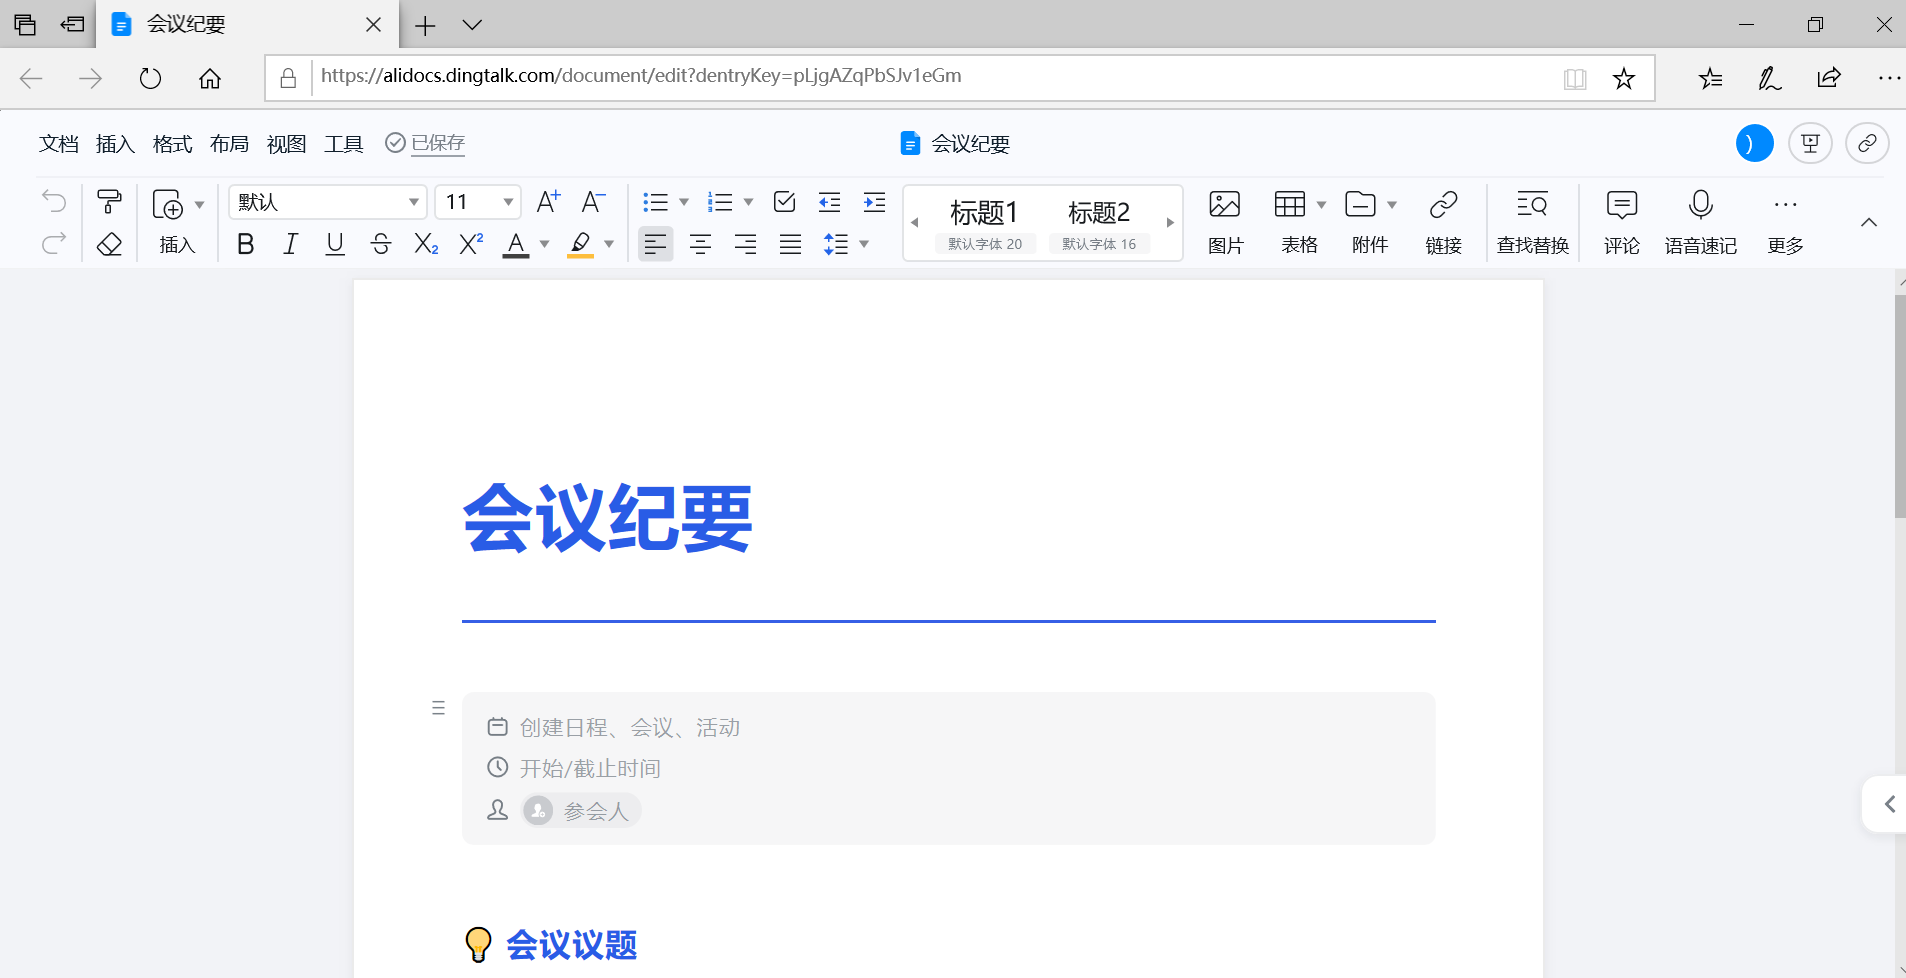Viewport: 1906px width, 978px height.
Task: Apply the 标题1 heading style
Action: pyautogui.click(x=985, y=223)
